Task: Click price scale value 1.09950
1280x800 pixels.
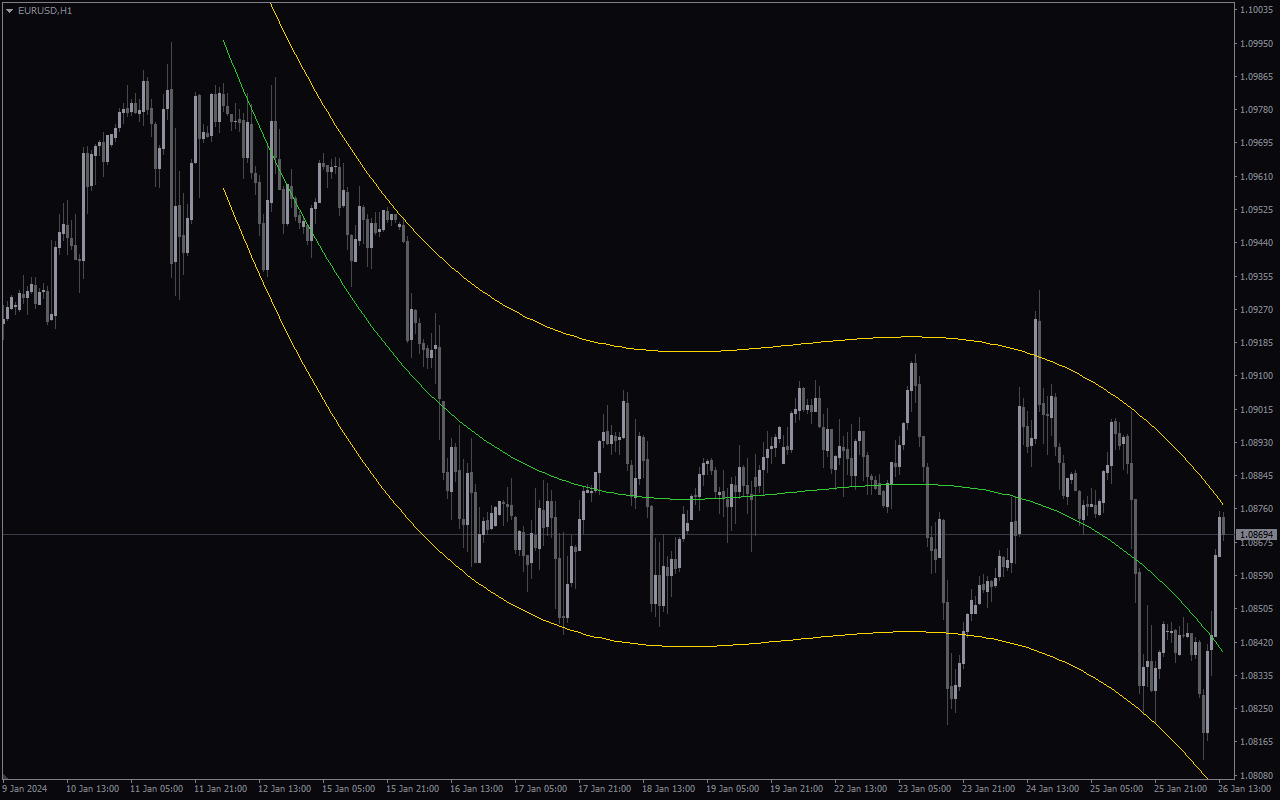Action: pos(1256,43)
